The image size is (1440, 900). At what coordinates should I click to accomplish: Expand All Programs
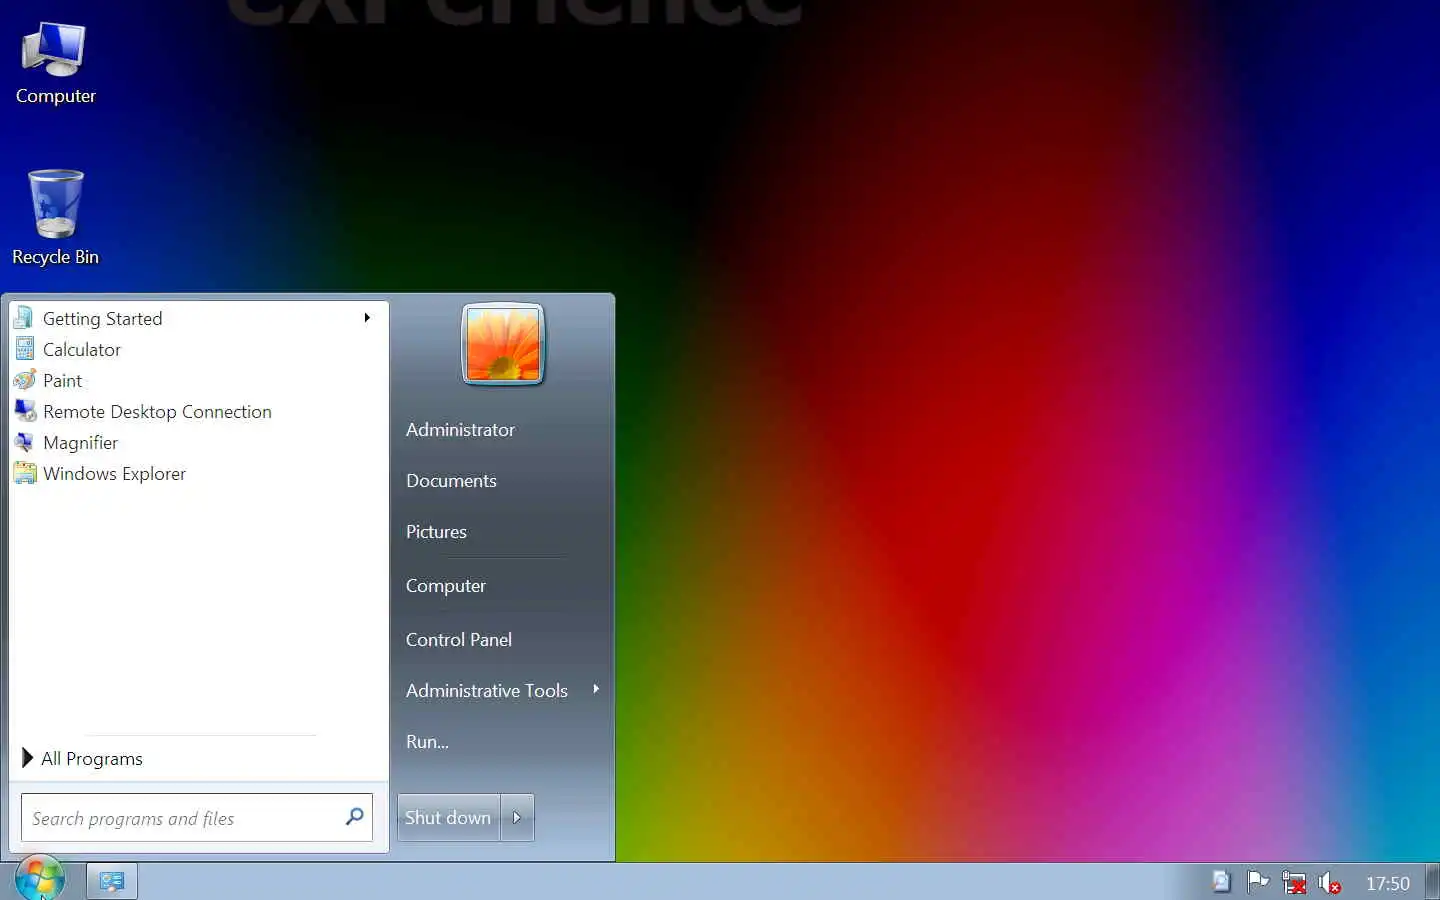click(x=83, y=758)
